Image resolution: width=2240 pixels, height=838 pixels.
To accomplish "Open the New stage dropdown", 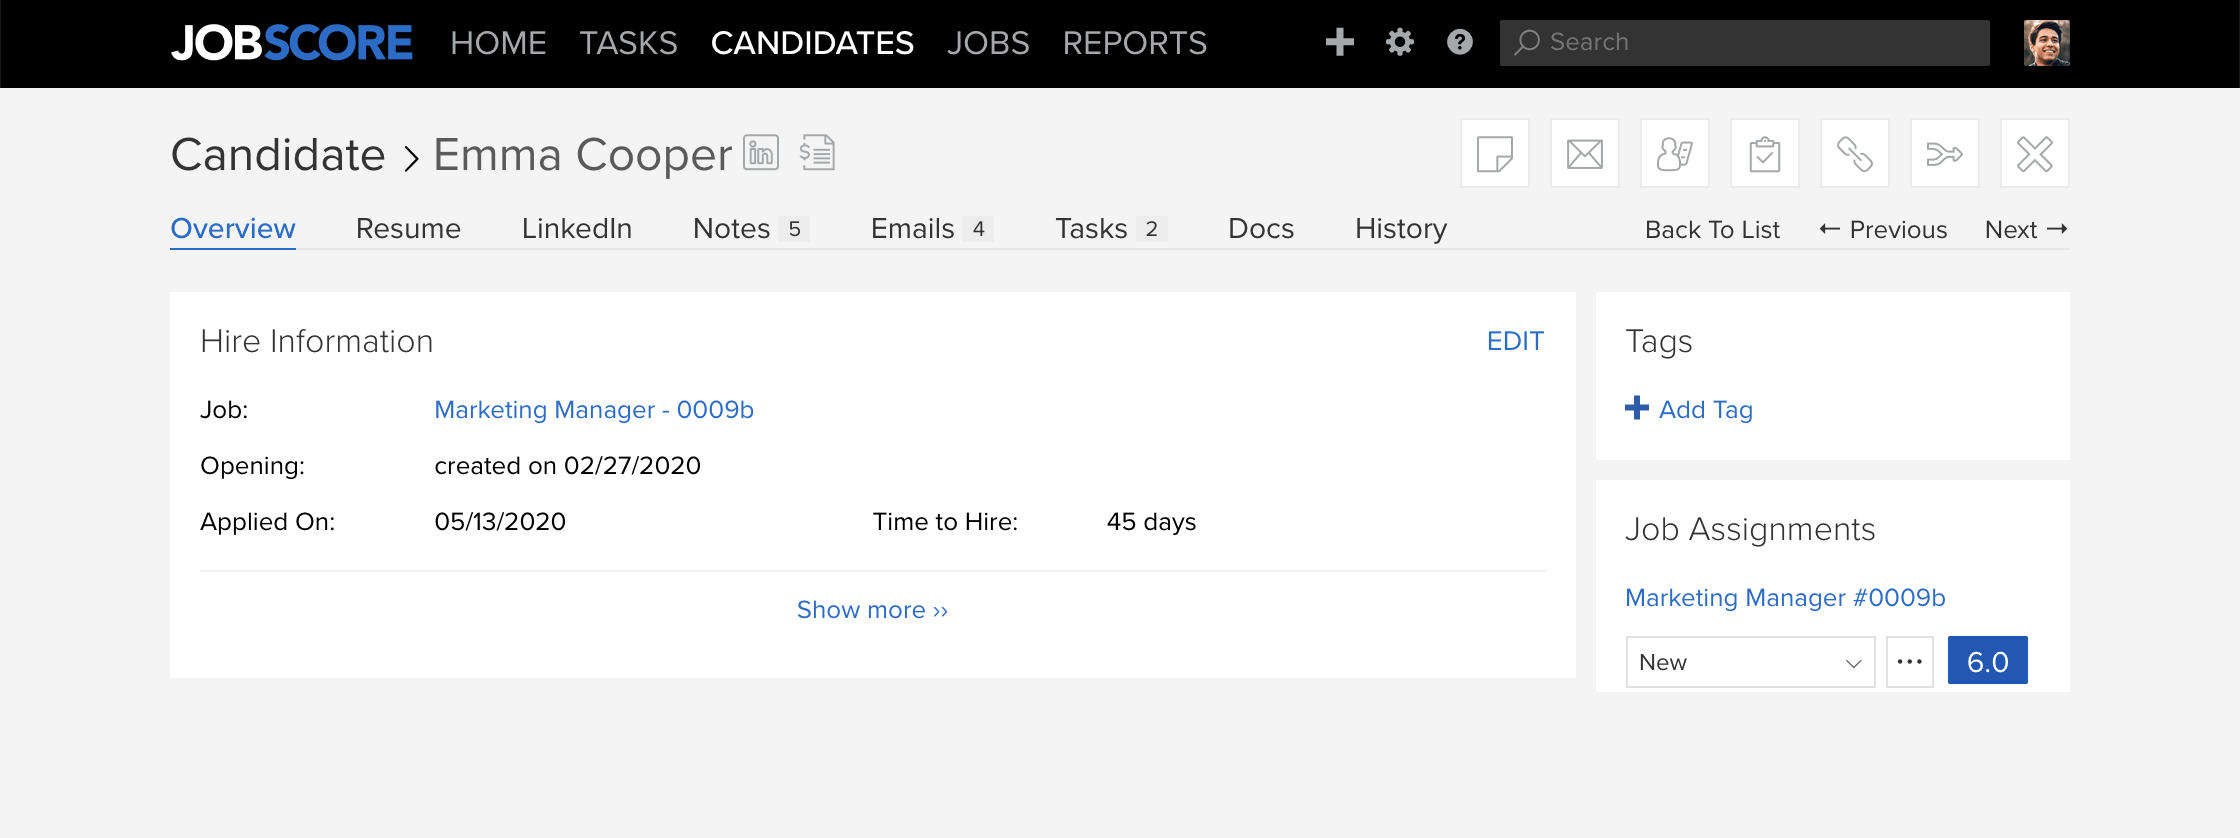I will (x=1750, y=662).
